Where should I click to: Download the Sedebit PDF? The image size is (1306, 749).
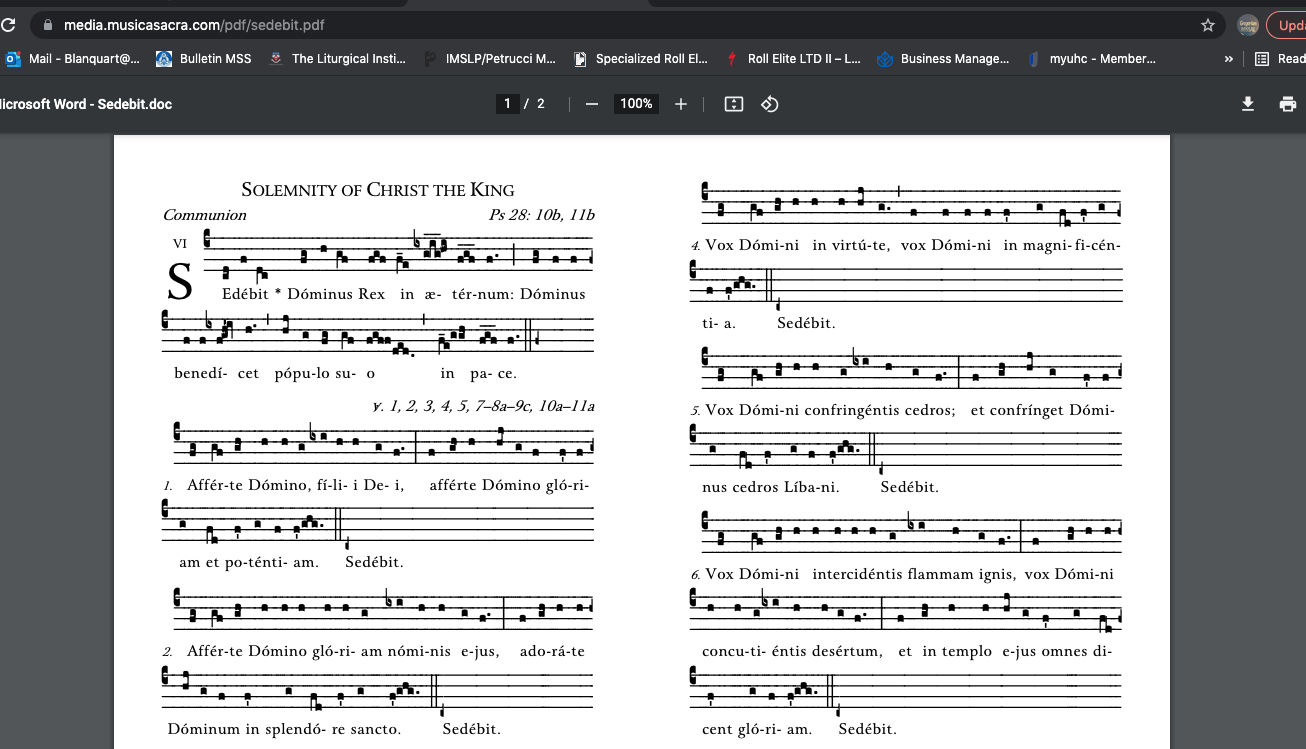(1248, 104)
